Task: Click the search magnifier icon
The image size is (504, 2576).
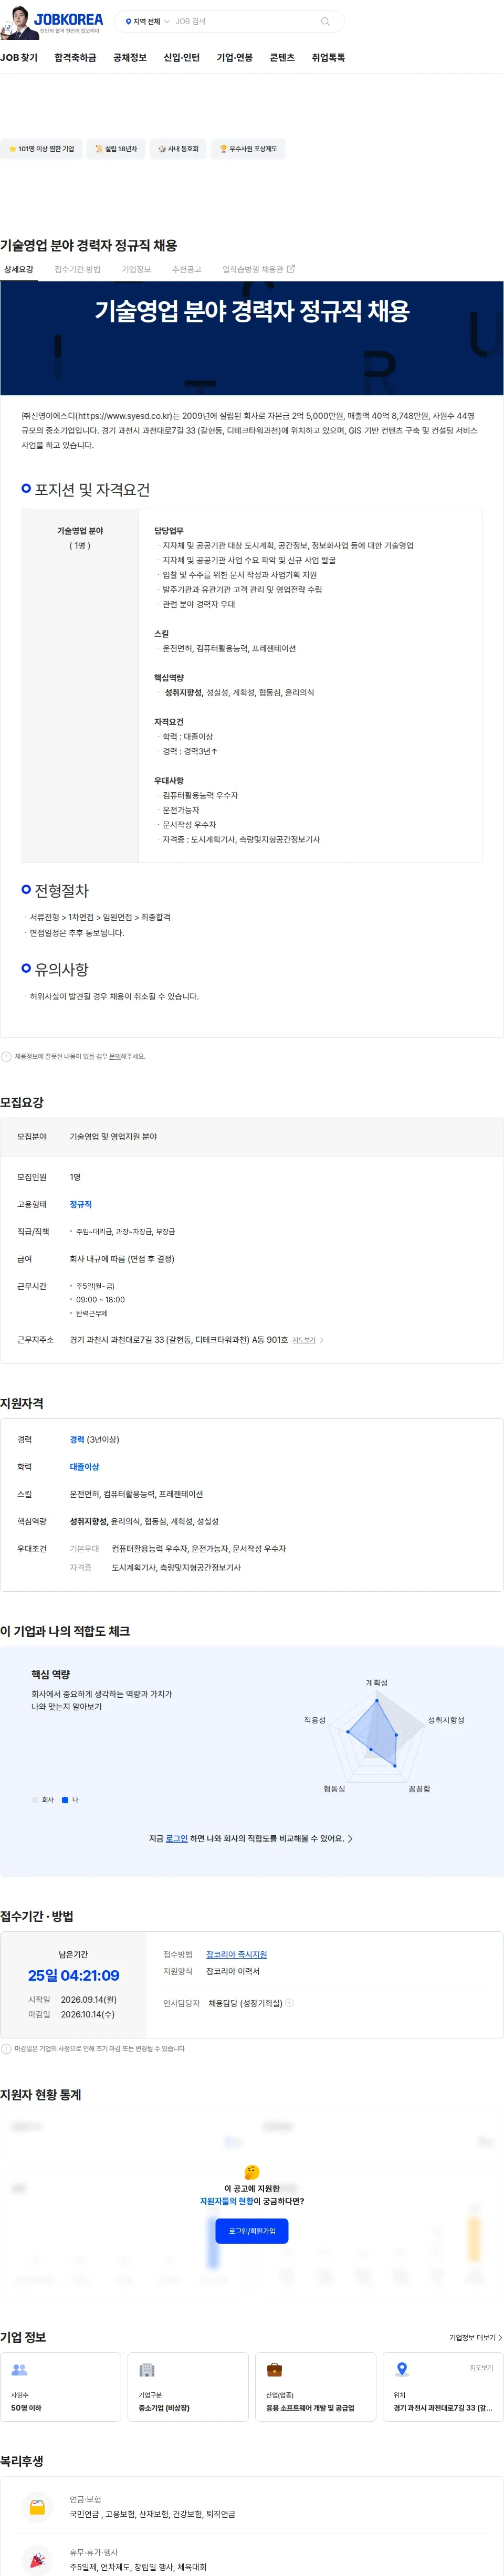Action: (325, 21)
